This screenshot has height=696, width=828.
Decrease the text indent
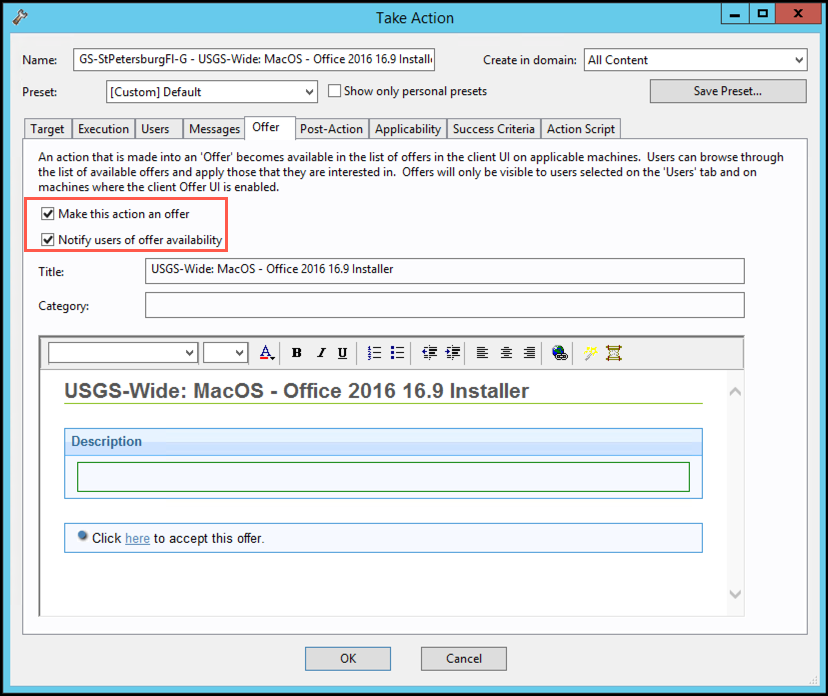pyautogui.click(x=429, y=353)
